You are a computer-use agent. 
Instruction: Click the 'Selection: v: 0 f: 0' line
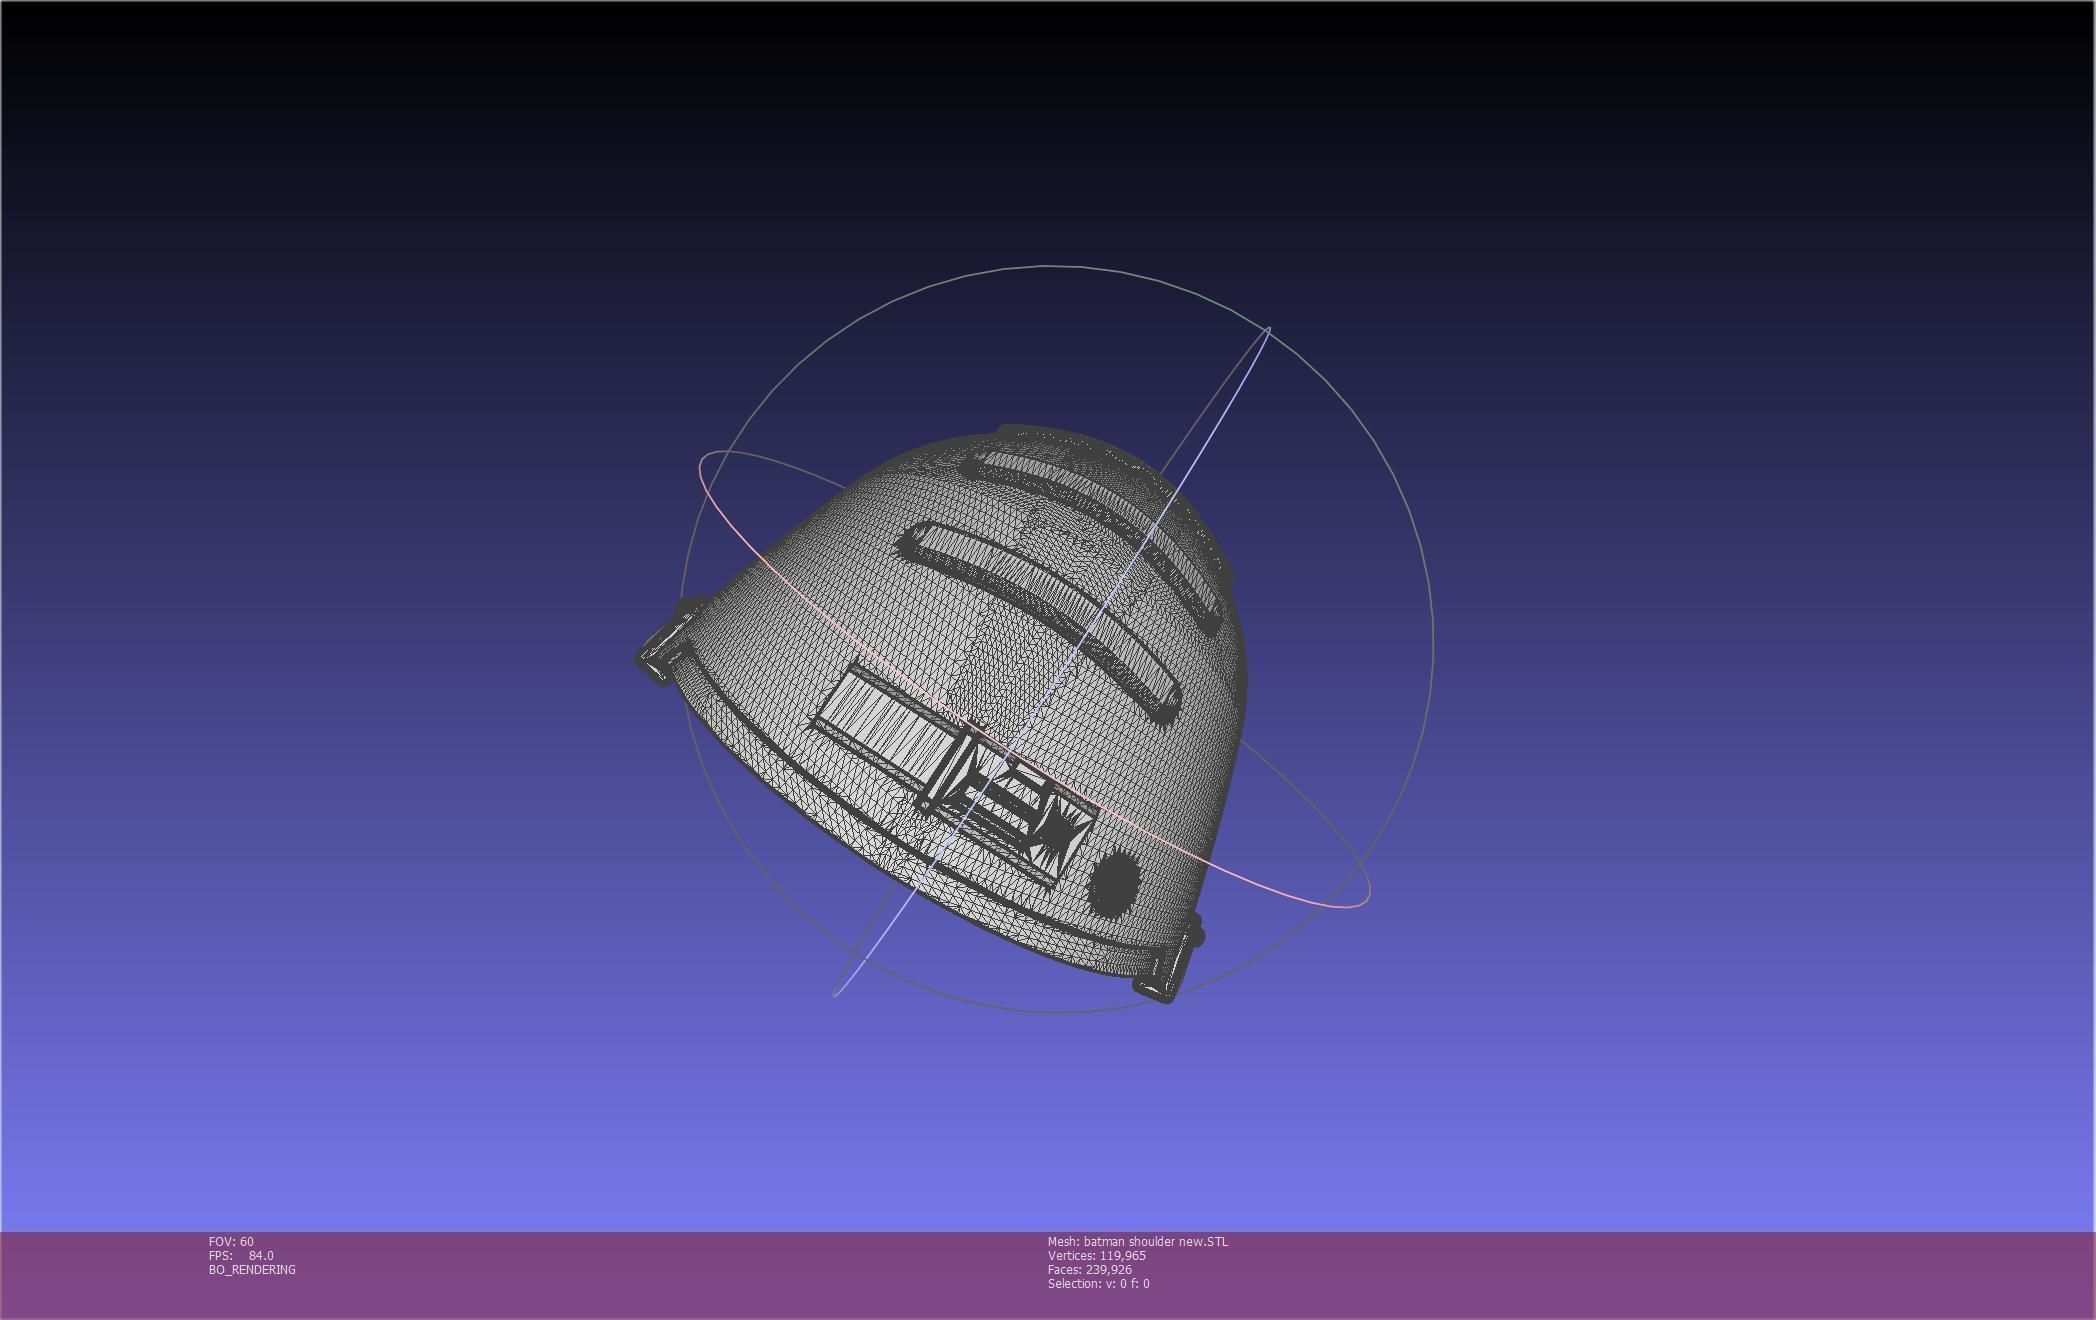(x=1099, y=1283)
